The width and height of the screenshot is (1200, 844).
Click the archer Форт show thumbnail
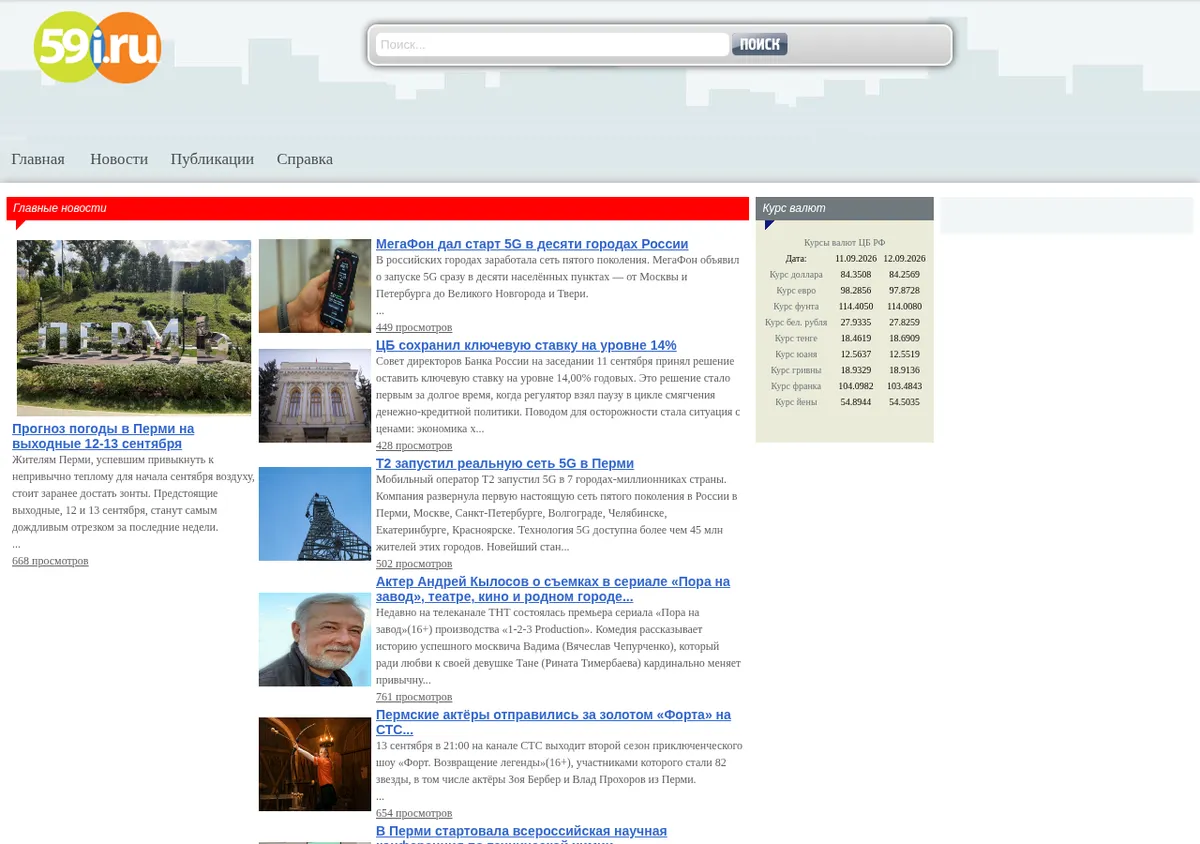(x=315, y=764)
